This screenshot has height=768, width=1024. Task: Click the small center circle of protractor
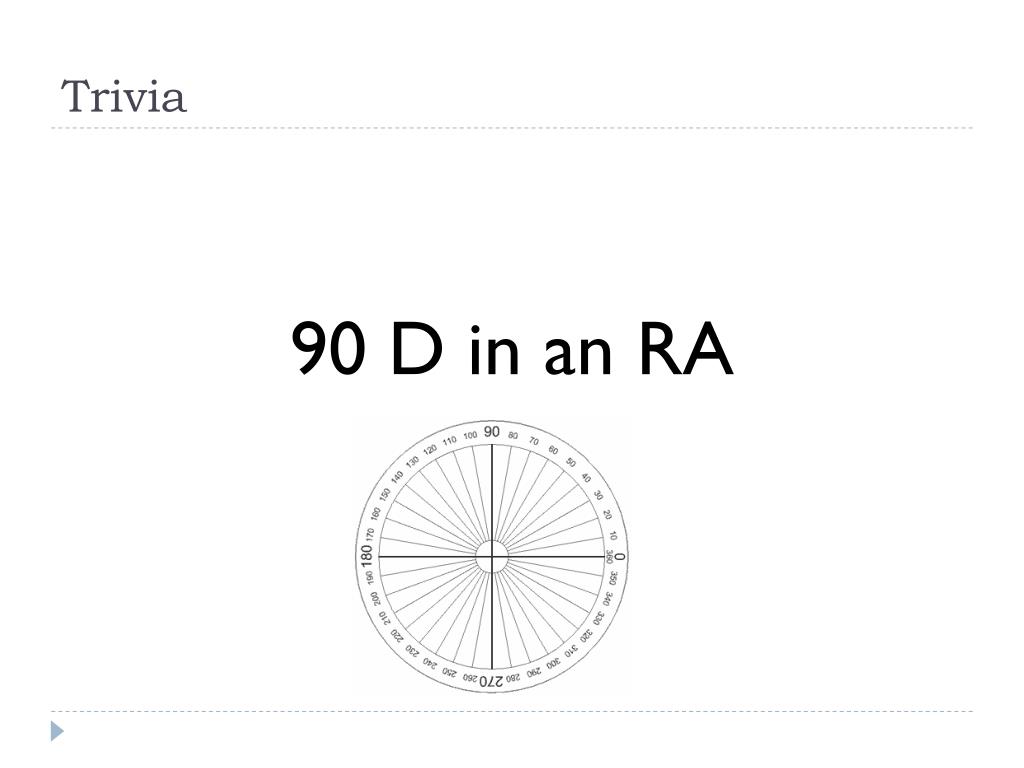(492, 556)
